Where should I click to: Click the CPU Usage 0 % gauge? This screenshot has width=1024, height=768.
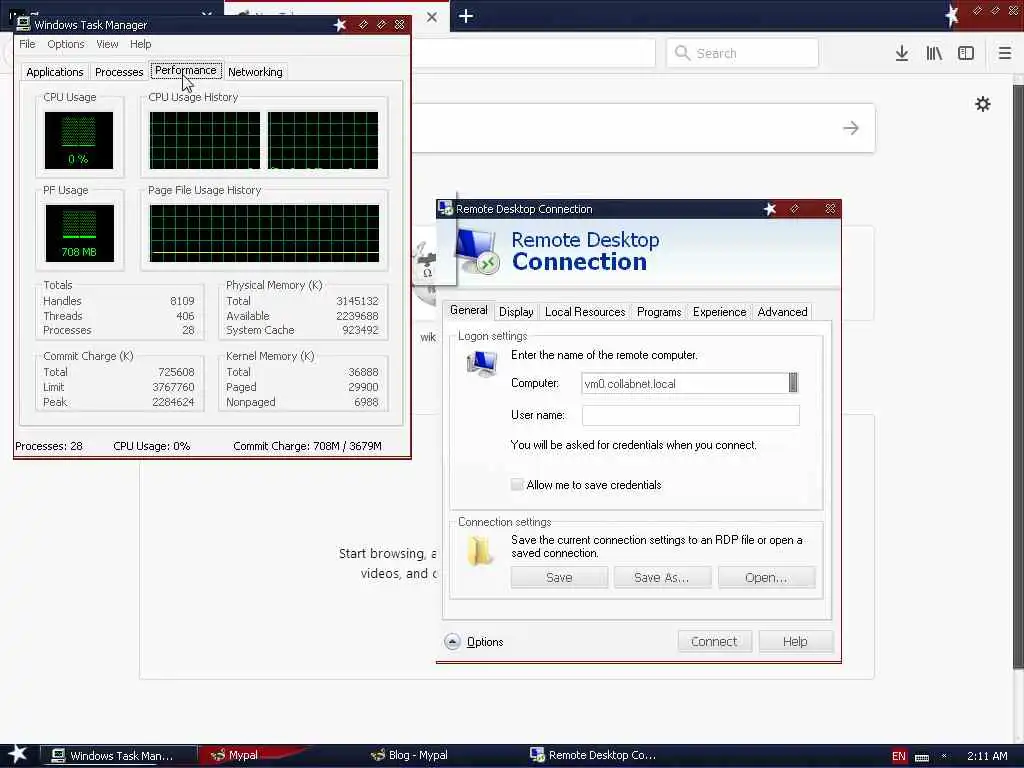(x=78, y=140)
